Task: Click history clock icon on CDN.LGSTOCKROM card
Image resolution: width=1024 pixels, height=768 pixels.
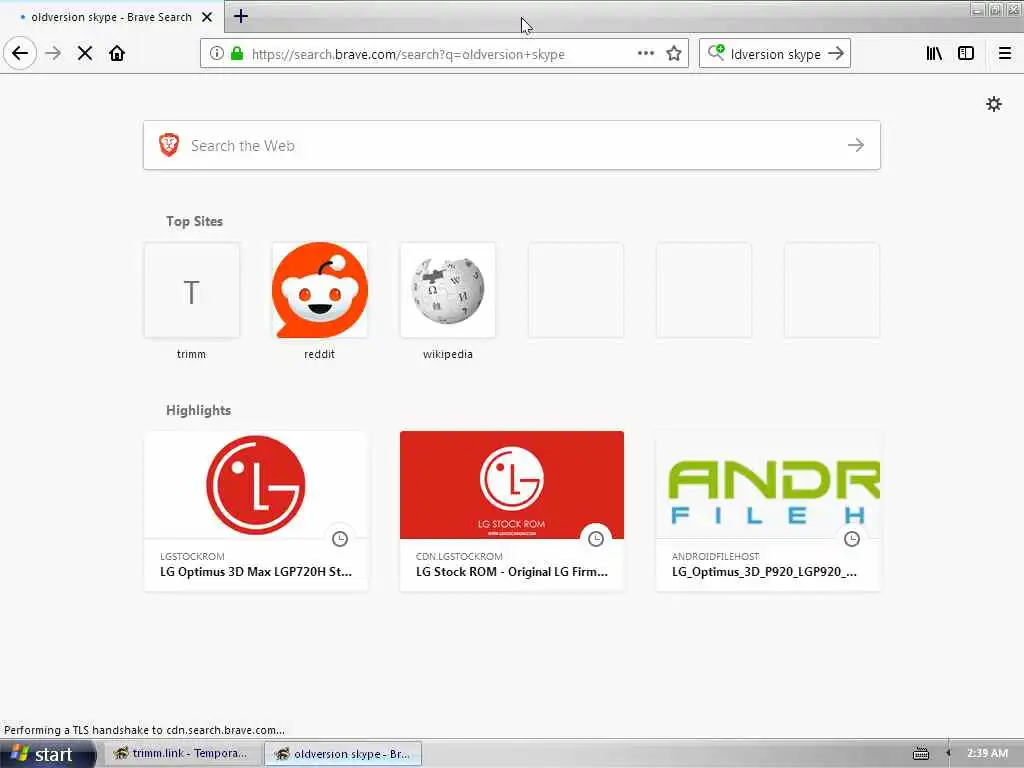Action: 596,539
